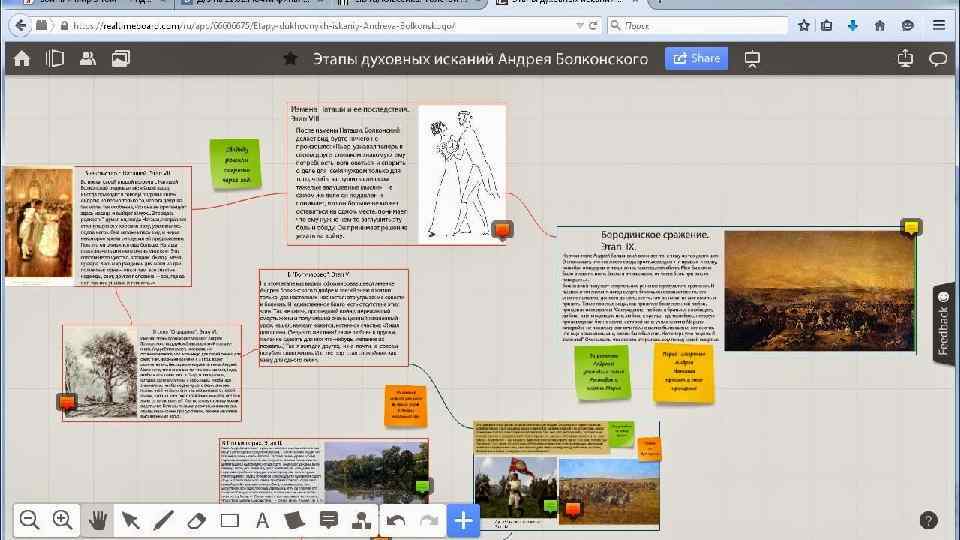Zoom in with the plus magnifier

pyautogui.click(x=62, y=520)
